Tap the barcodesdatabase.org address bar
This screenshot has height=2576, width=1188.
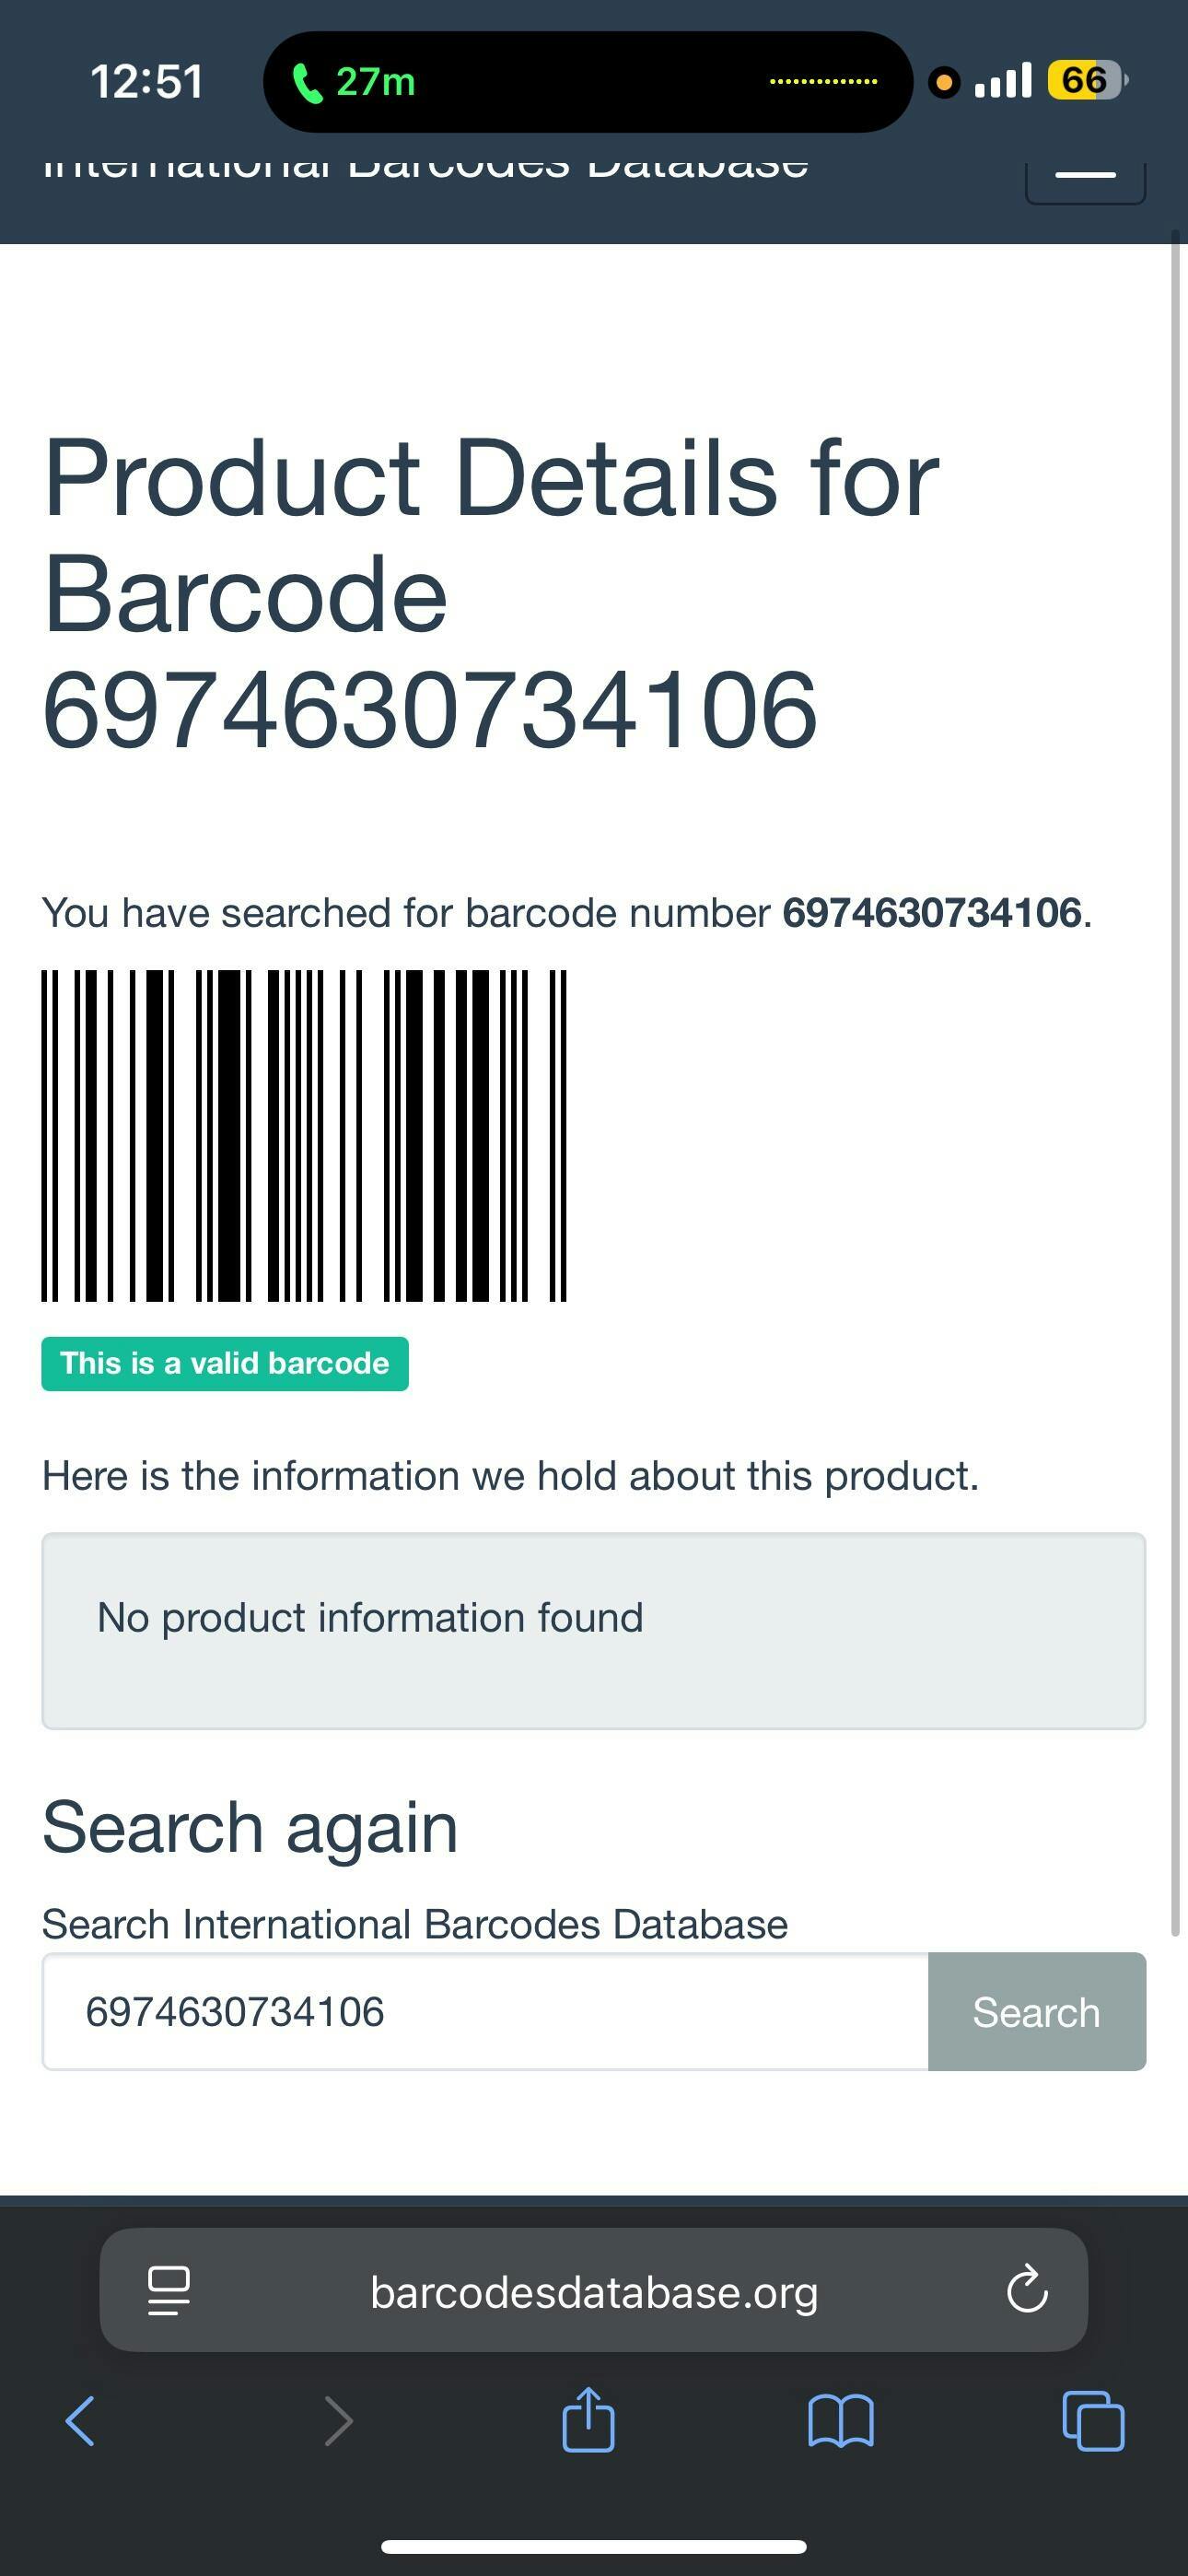click(x=594, y=2292)
